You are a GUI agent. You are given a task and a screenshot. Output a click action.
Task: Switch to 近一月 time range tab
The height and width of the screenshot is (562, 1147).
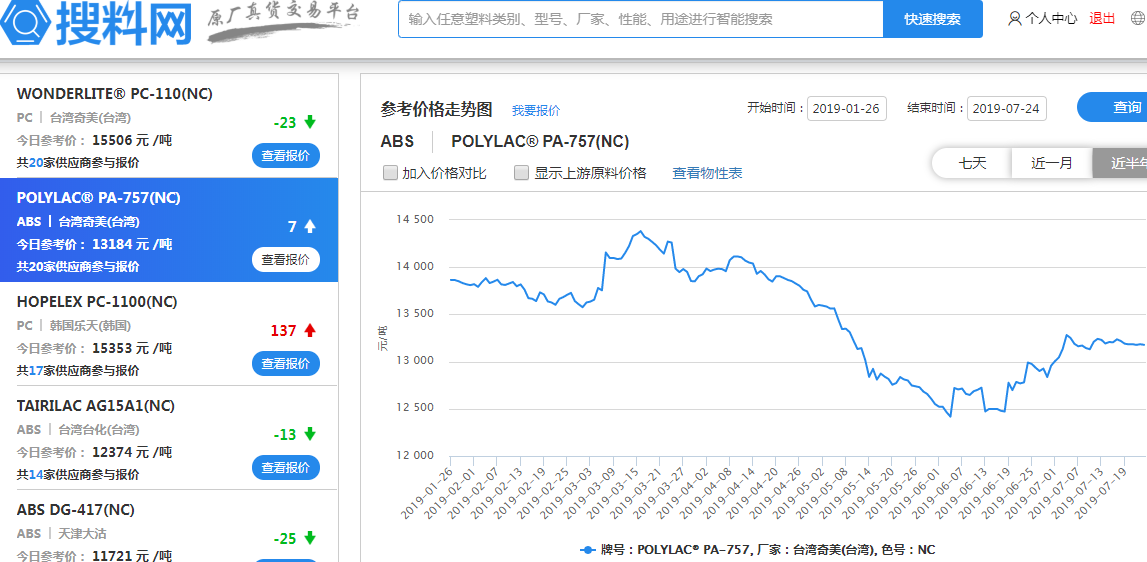coord(1051,163)
